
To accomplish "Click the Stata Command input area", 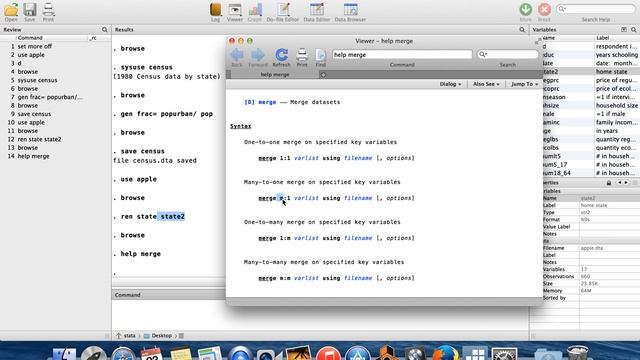I will 320,314.
